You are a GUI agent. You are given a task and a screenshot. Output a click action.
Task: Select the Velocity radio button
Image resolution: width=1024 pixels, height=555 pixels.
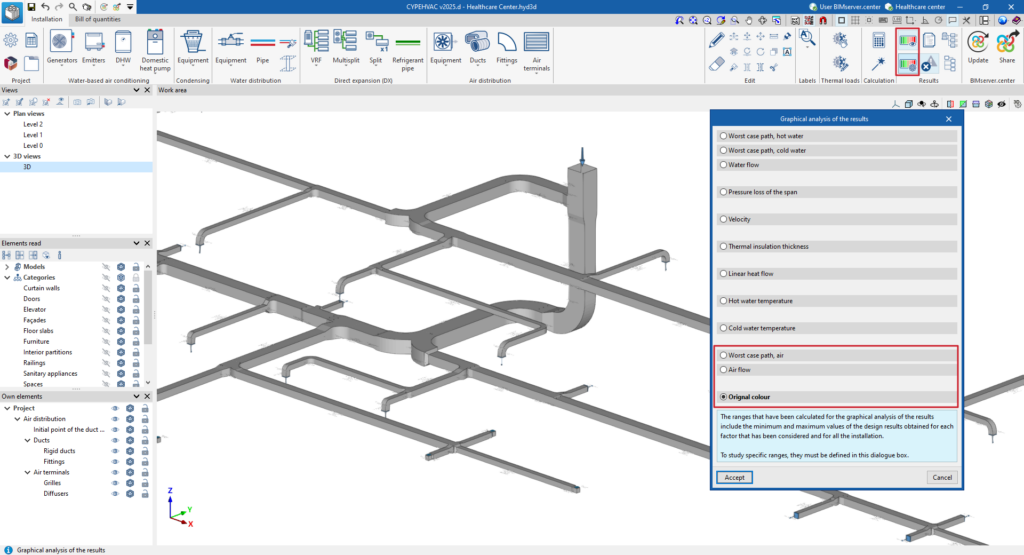tap(724, 219)
